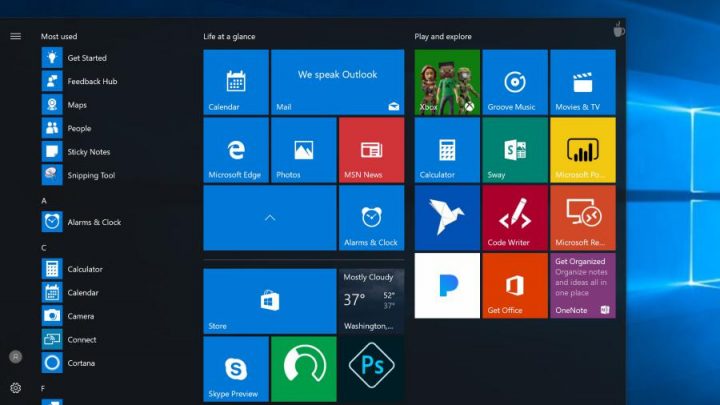
Task: Open Get Started from Most used
Action: point(74,58)
